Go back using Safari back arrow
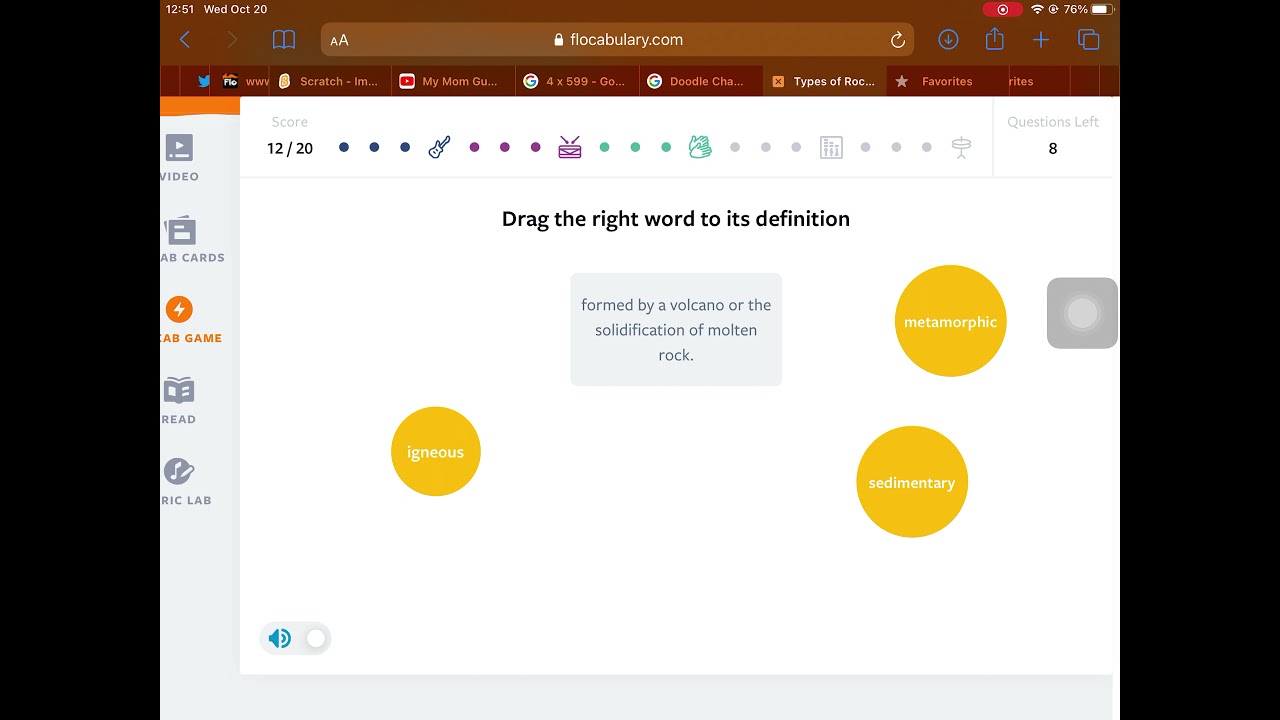 (185, 40)
